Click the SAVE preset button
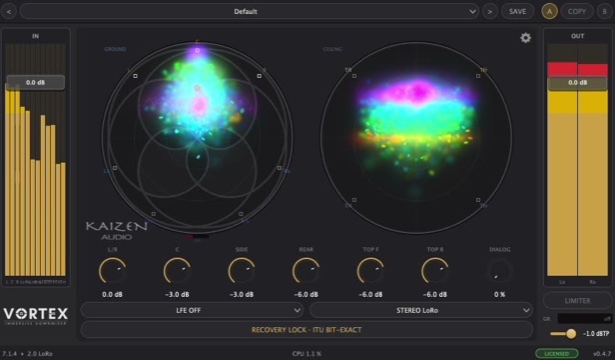This screenshot has height=360, width=615. tap(517, 11)
